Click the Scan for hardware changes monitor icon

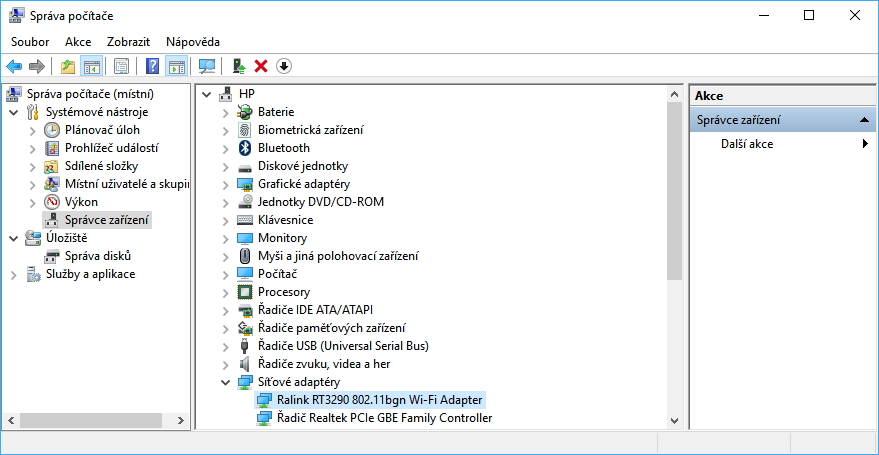point(207,67)
